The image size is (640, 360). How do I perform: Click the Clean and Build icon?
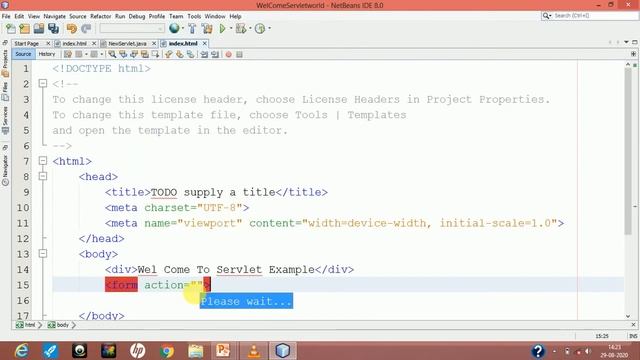click(207, 29)
